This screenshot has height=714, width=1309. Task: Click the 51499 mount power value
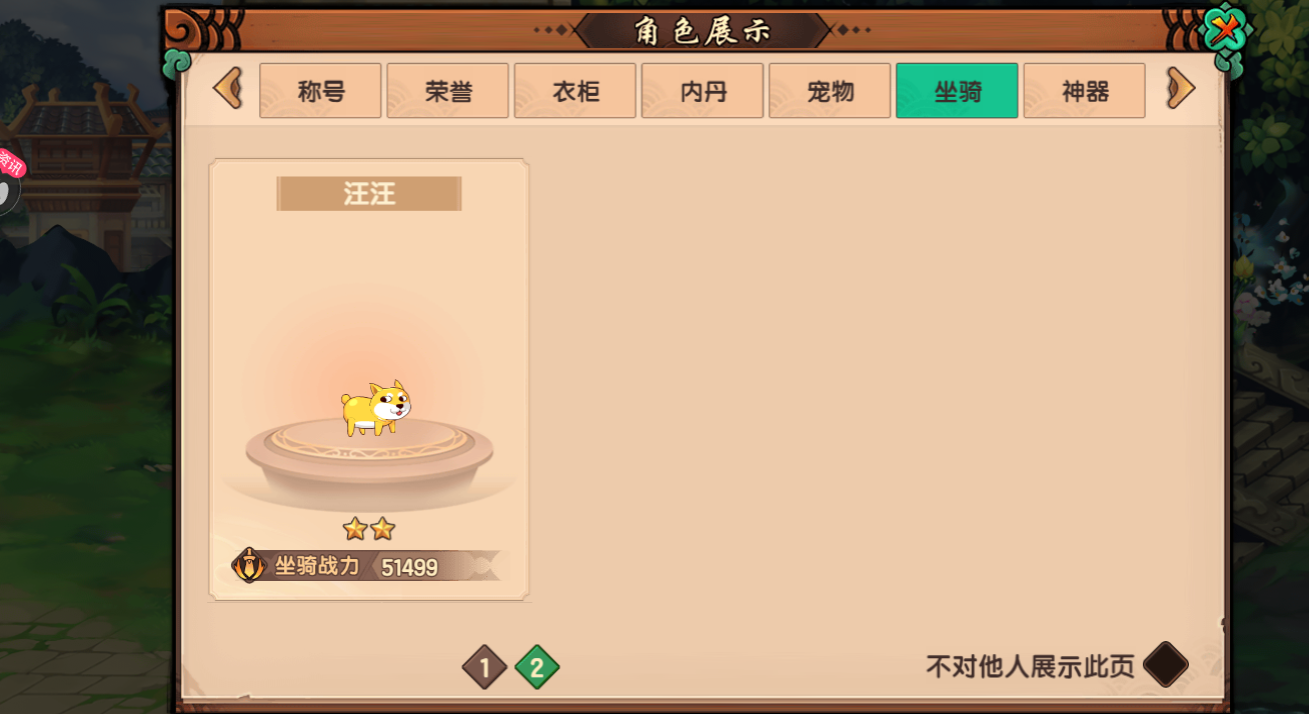click(410, 567)
